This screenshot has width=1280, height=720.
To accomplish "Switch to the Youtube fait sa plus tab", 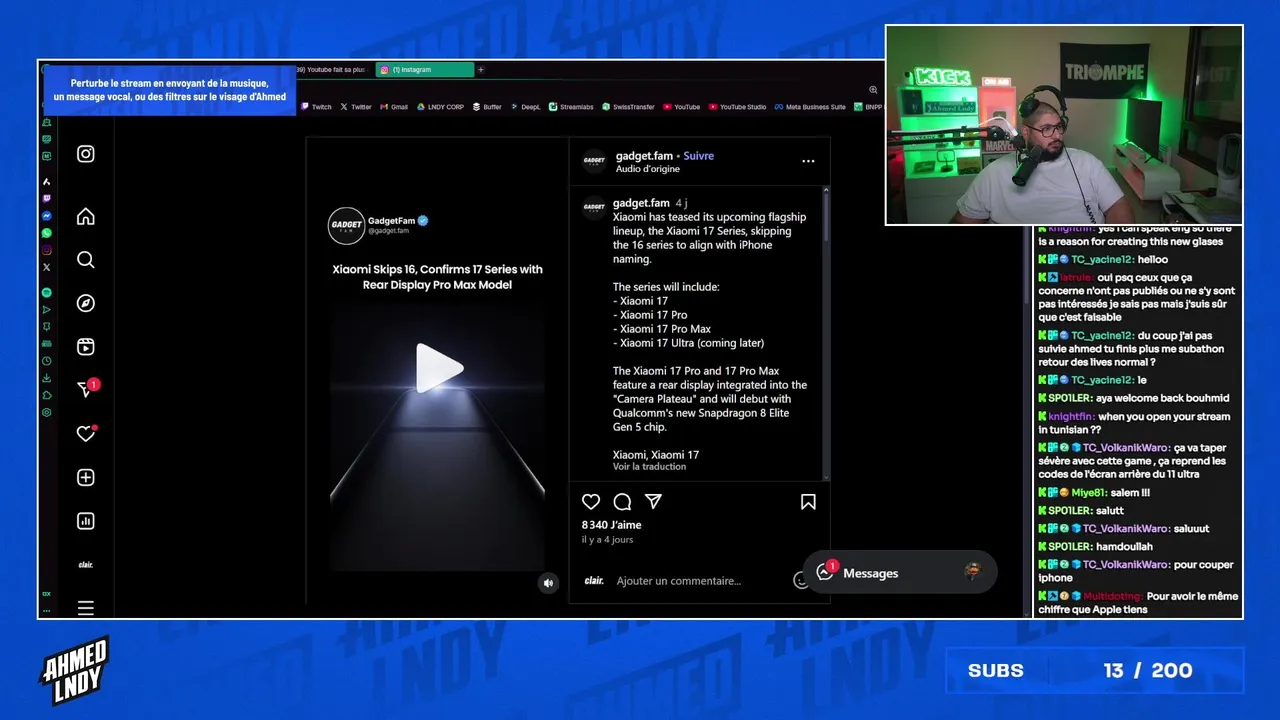I will (333, 70).
